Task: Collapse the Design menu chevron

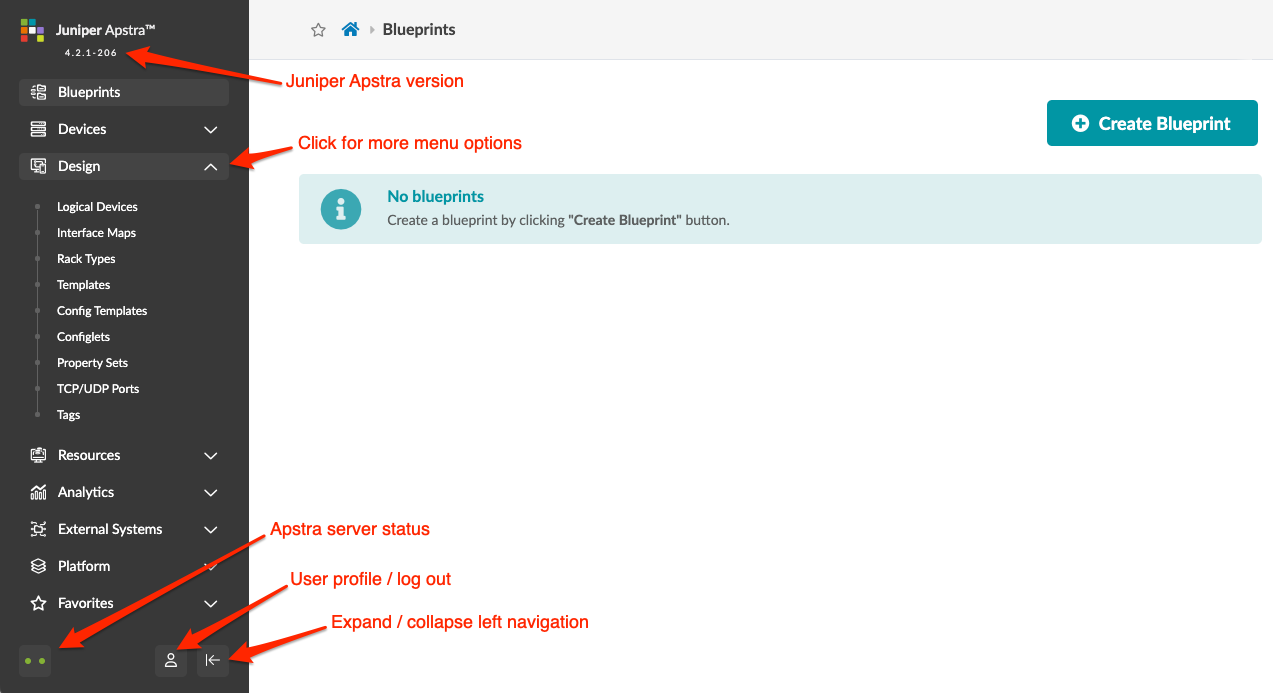Action: [211, 167]
